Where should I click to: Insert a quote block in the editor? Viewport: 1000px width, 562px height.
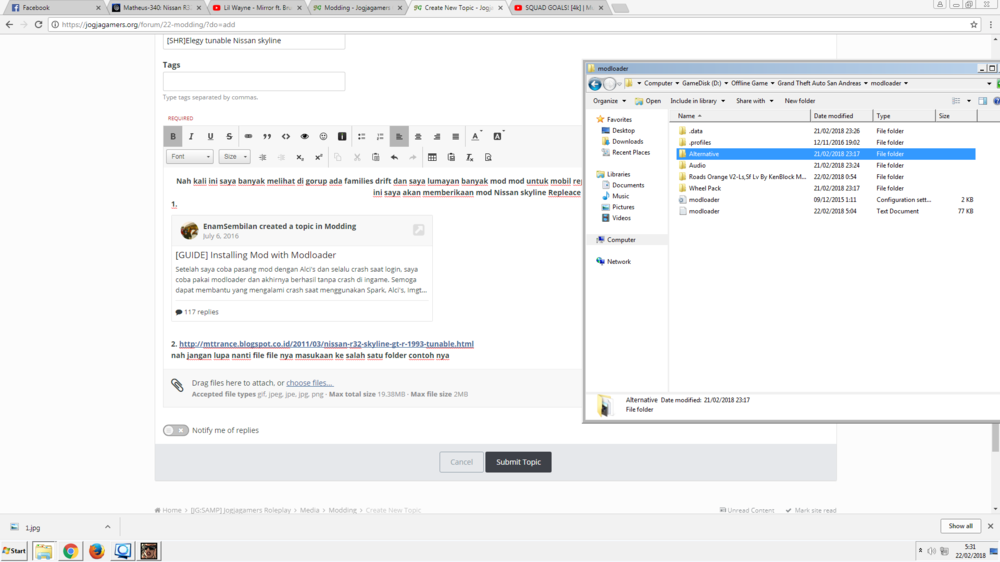pyautogui.click(x=267, y=137)
